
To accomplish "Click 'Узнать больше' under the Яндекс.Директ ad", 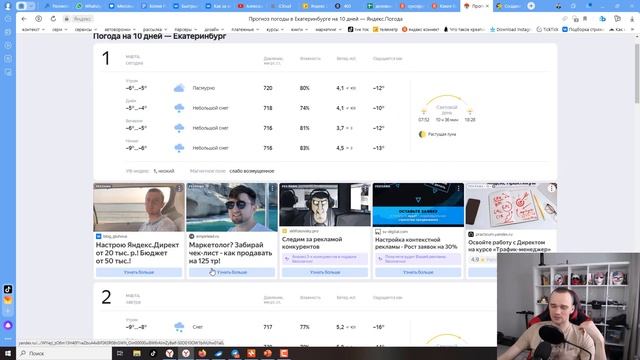I will (139, 272).
